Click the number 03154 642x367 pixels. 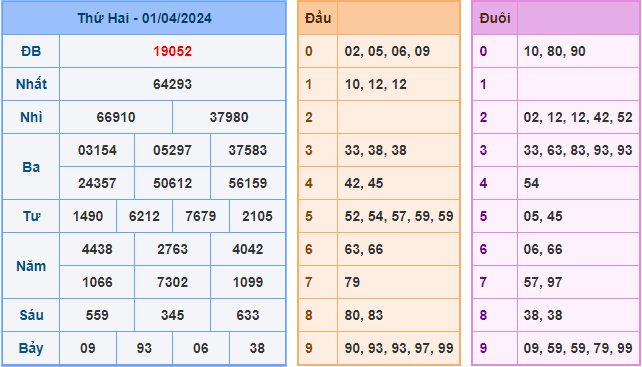click(97, 150)
